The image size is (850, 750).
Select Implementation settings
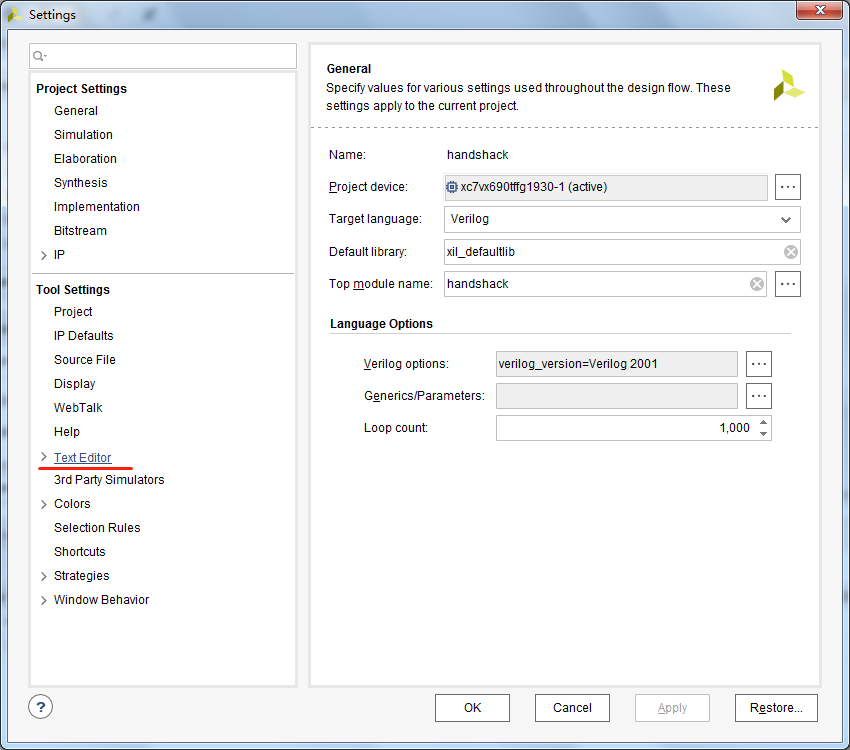97,206
